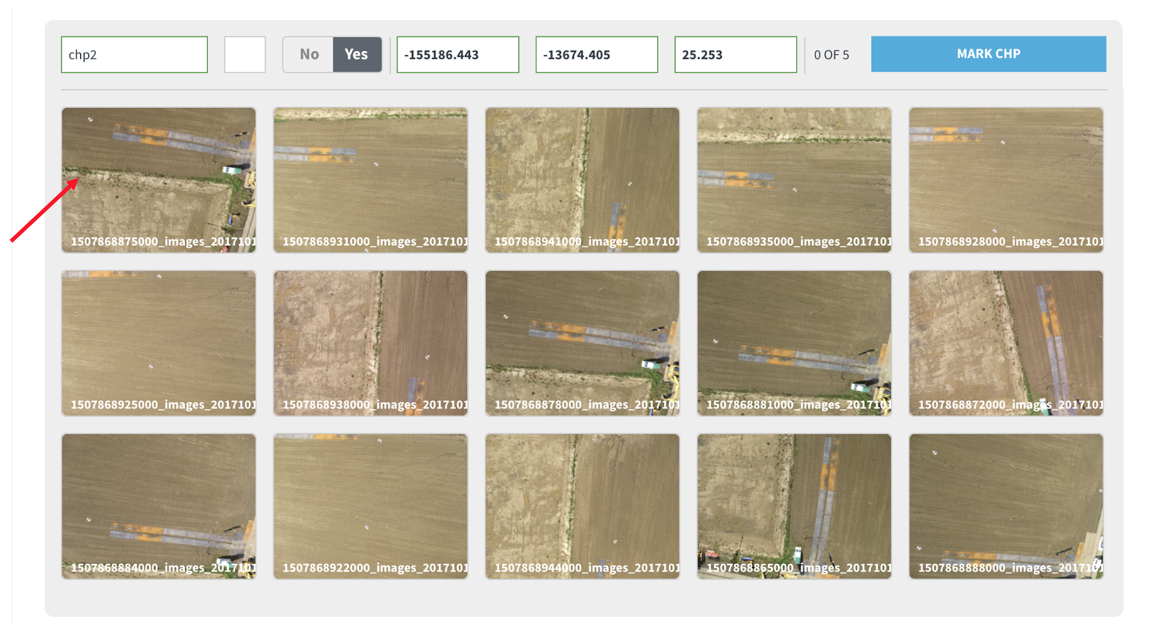
Task: Select the Yes toggle option
Action: pos(357,55)
